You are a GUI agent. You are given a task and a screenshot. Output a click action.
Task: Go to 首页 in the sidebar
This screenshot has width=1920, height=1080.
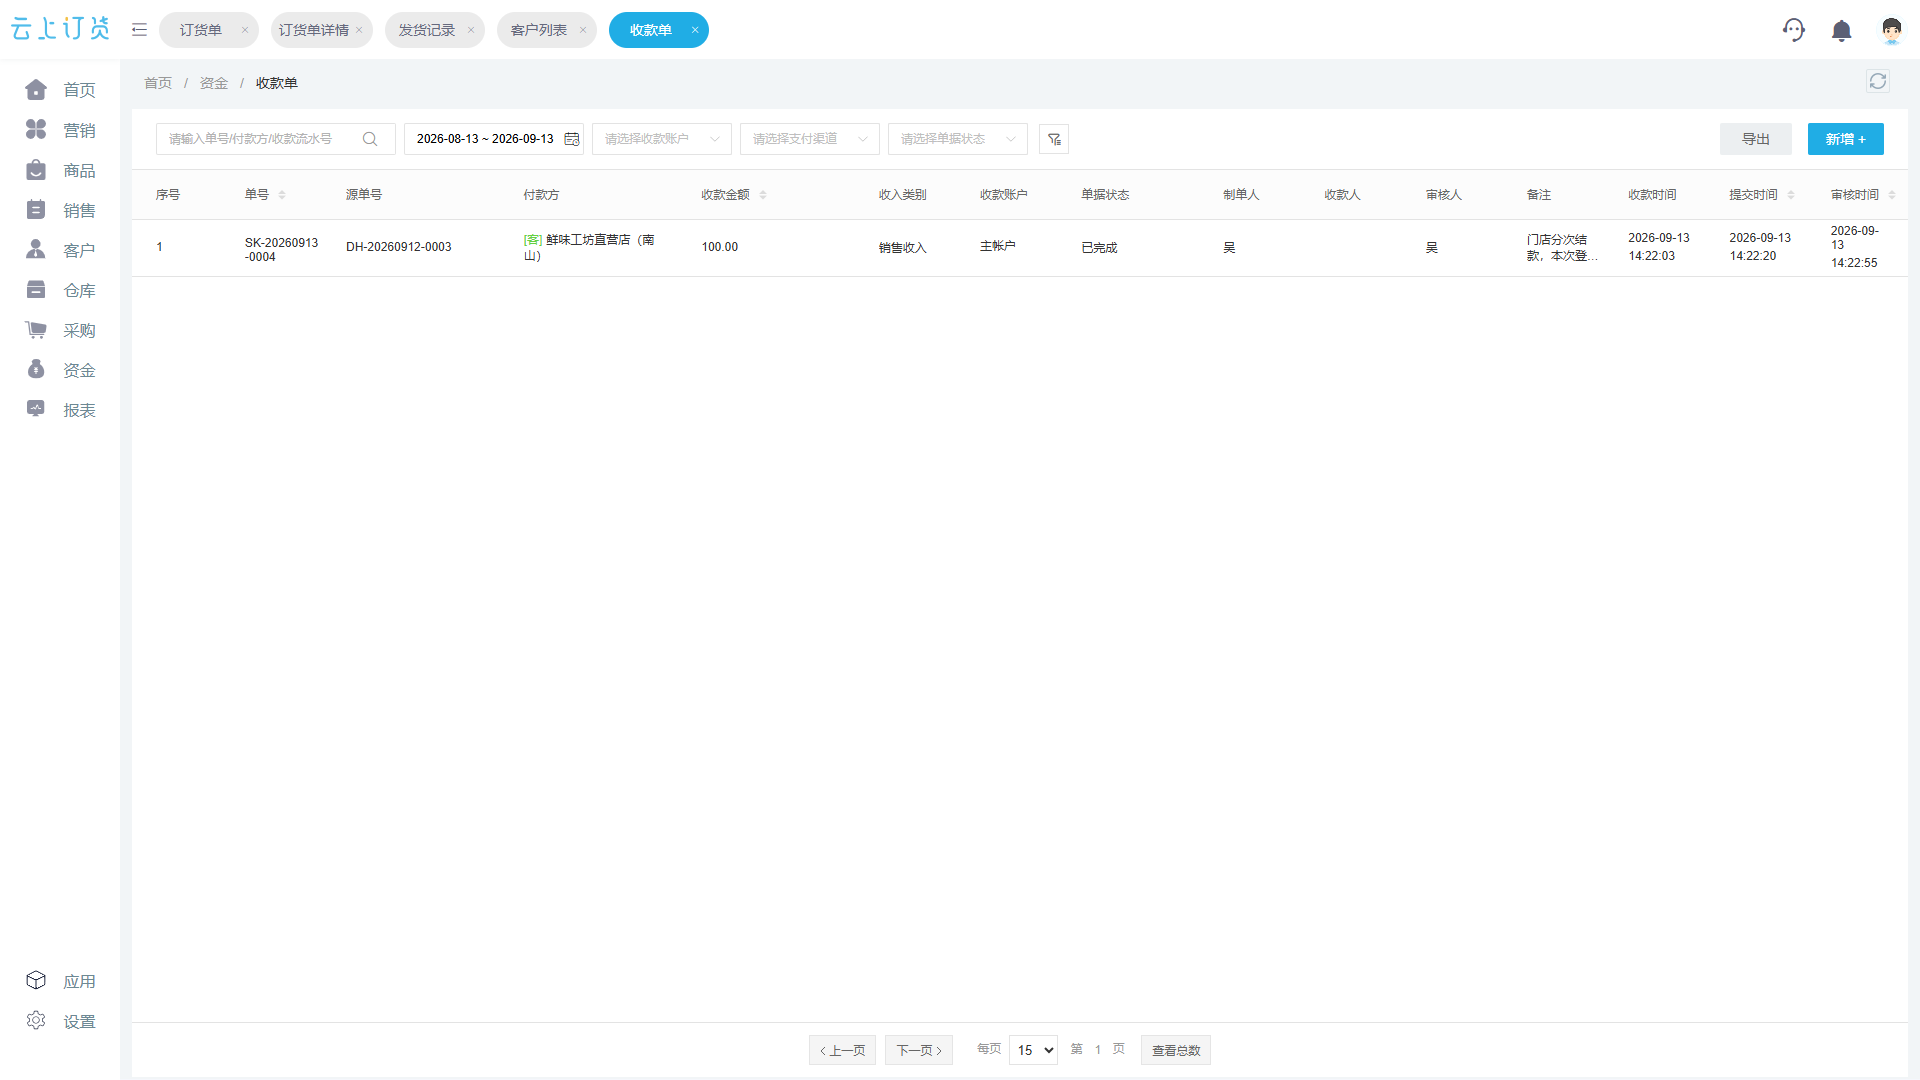61,90
